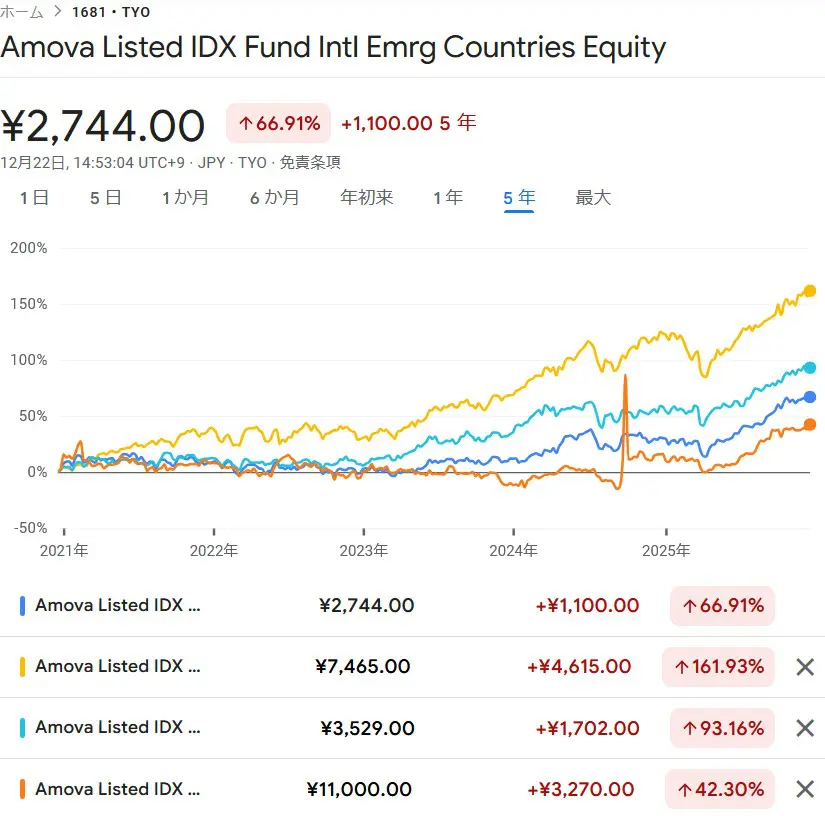
Task: Switch chart to 6か月 range
Action: [x=274, y=198]
